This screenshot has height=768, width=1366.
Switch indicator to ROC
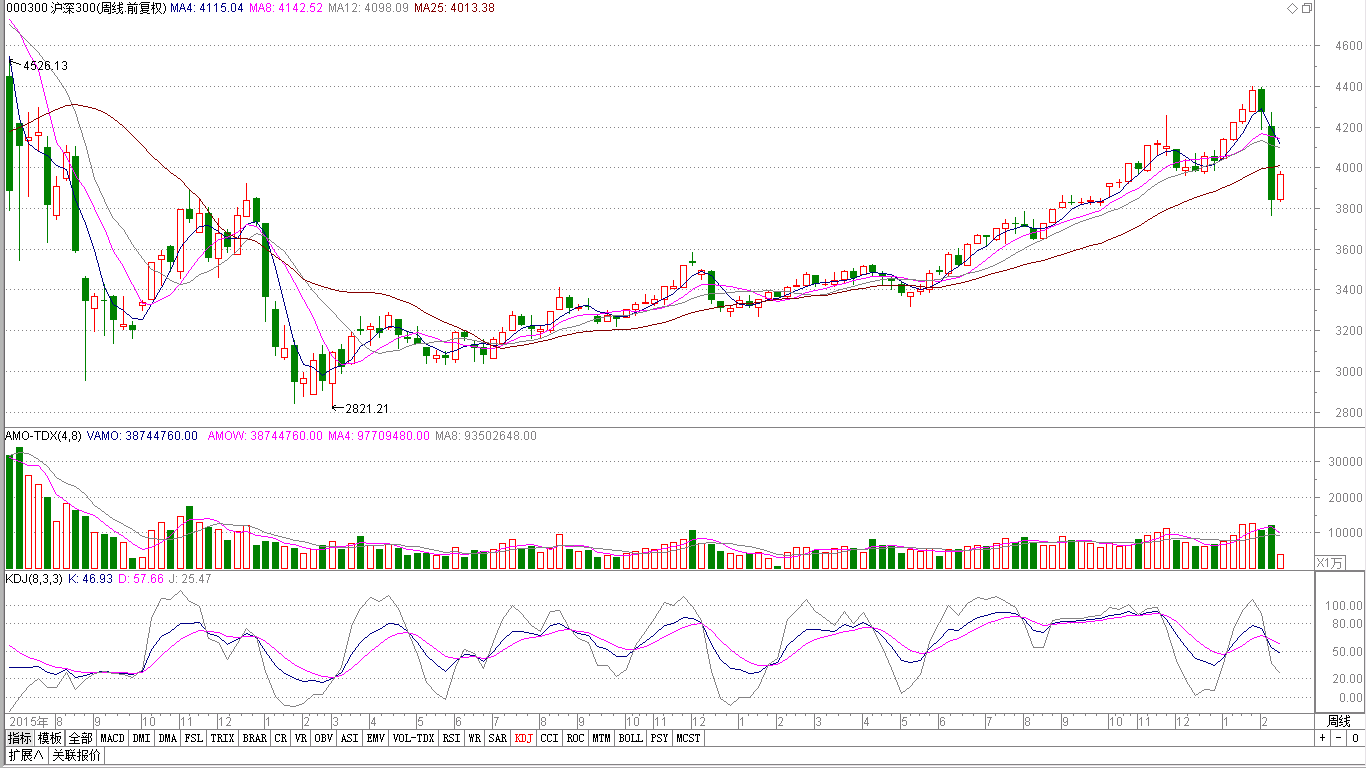(575, 738)
